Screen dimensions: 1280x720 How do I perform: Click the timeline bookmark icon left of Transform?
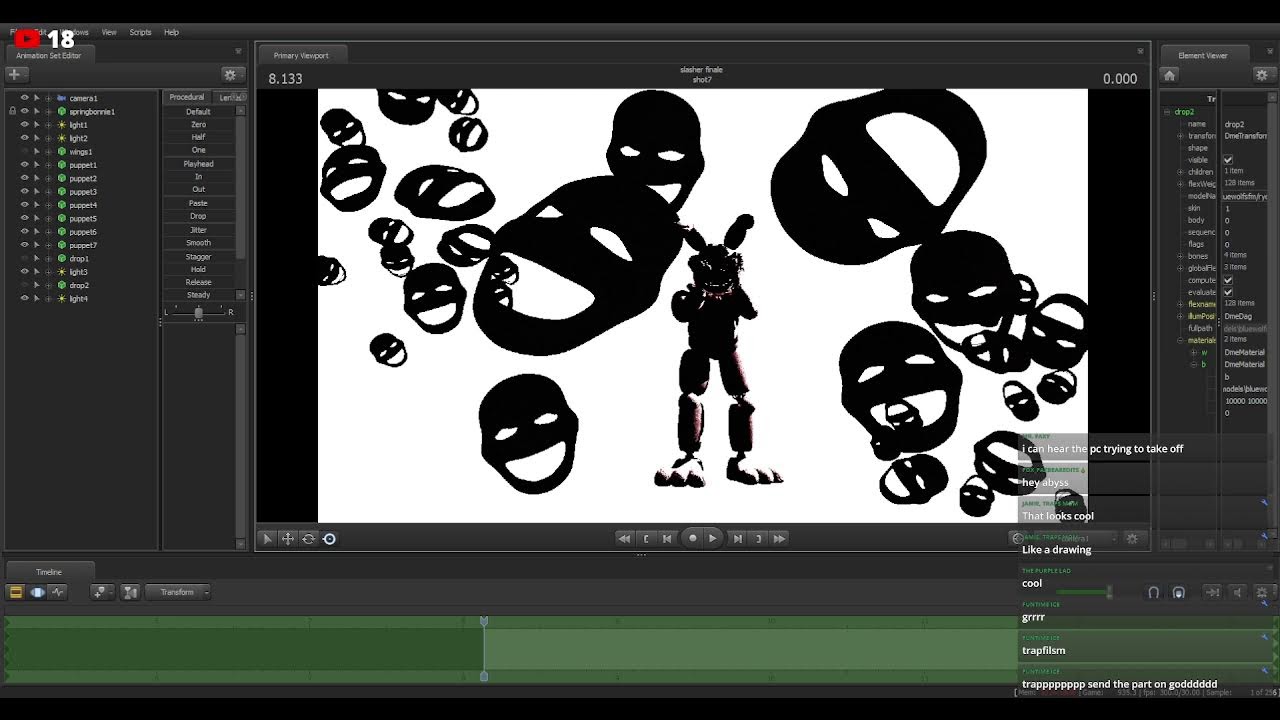(130, 592)
